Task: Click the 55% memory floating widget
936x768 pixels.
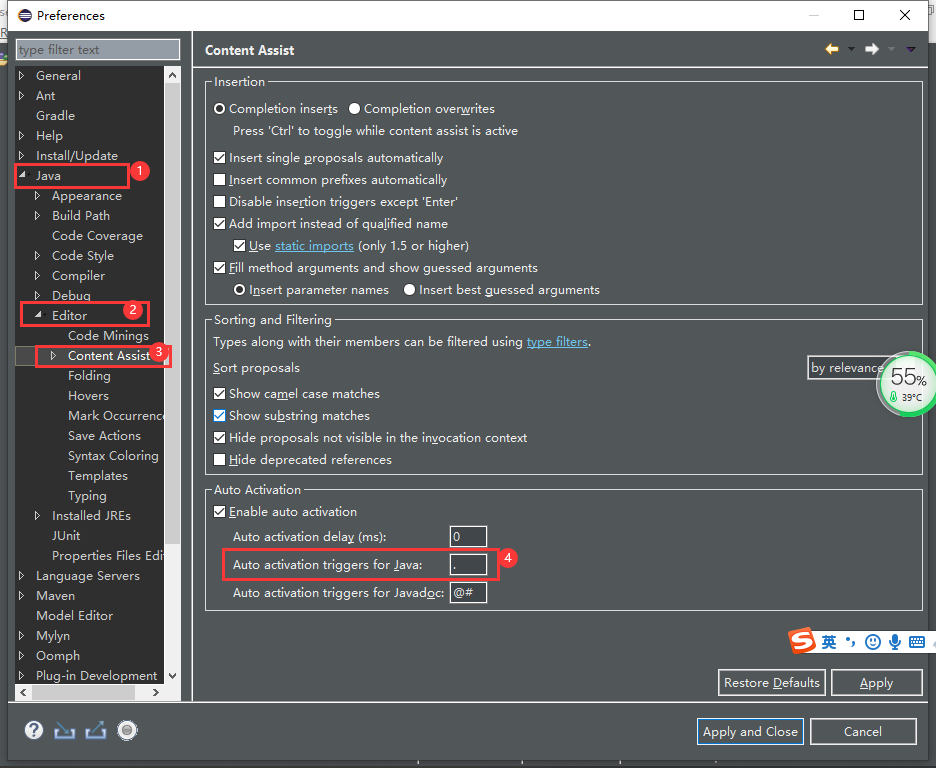Action: click(907, 384)
